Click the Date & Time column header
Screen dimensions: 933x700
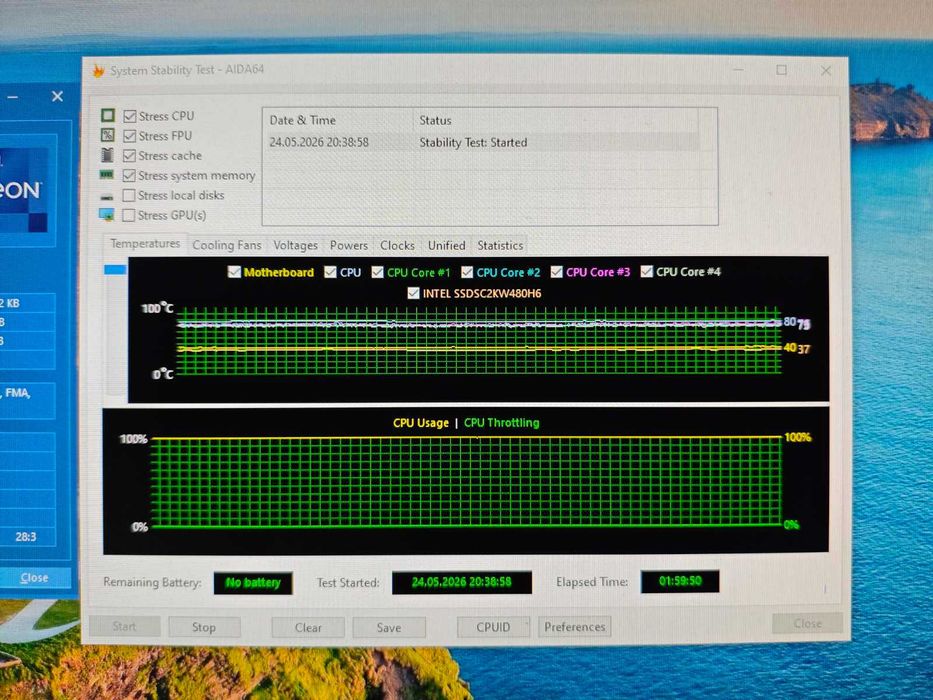tap(338, 120)
